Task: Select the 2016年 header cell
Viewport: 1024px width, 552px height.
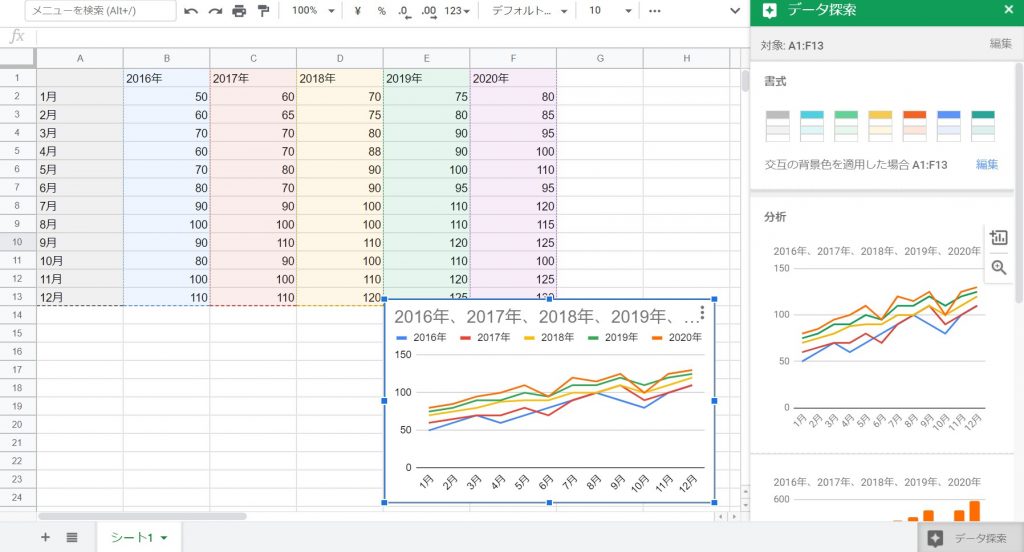Action: pyautogui.click(x=167, y=78)
